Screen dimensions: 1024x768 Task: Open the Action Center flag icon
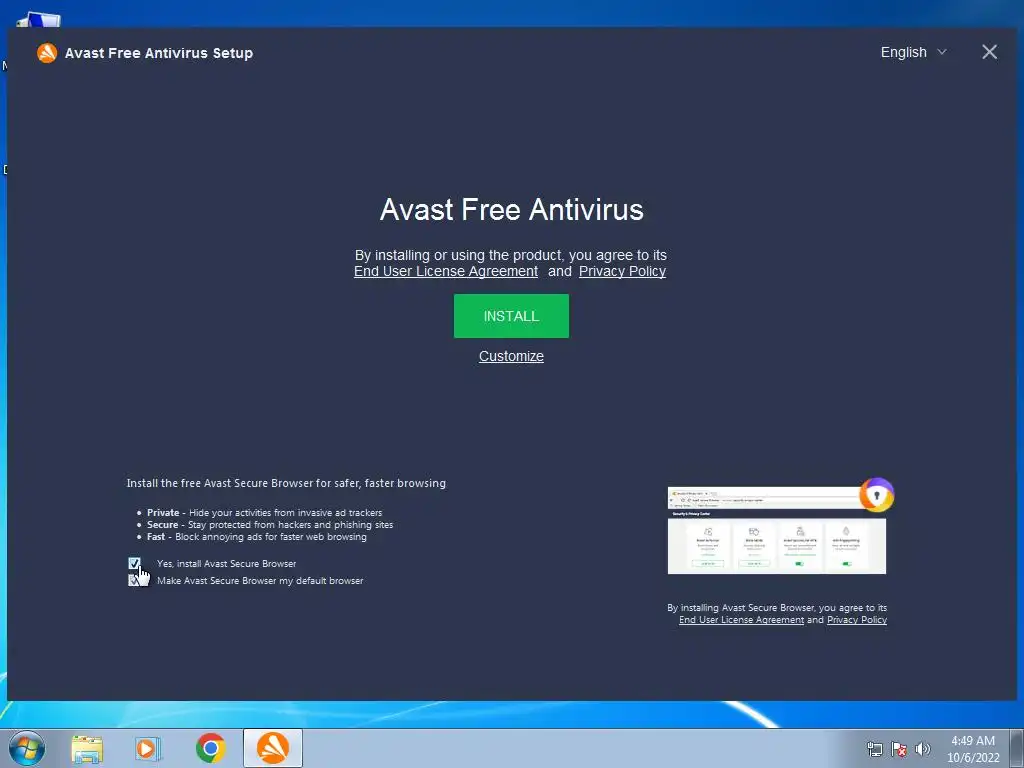899,749
